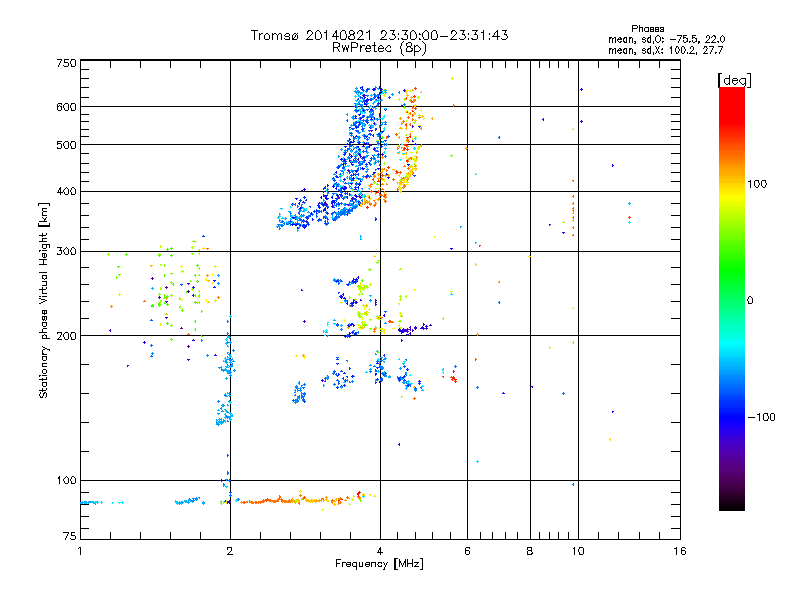Click the "[deg]" unit label above the colorbar
Screen dimensions: 800x600
(x=734, y=80)
